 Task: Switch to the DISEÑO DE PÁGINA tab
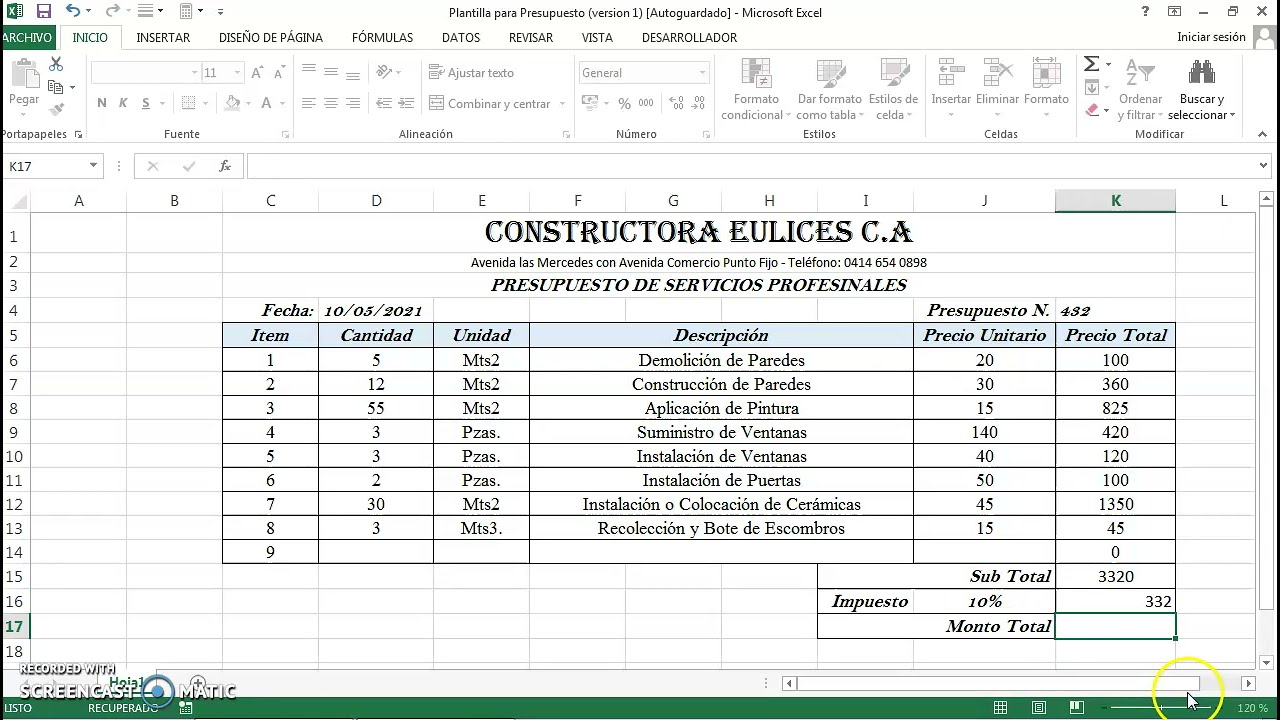pos(270,37)
